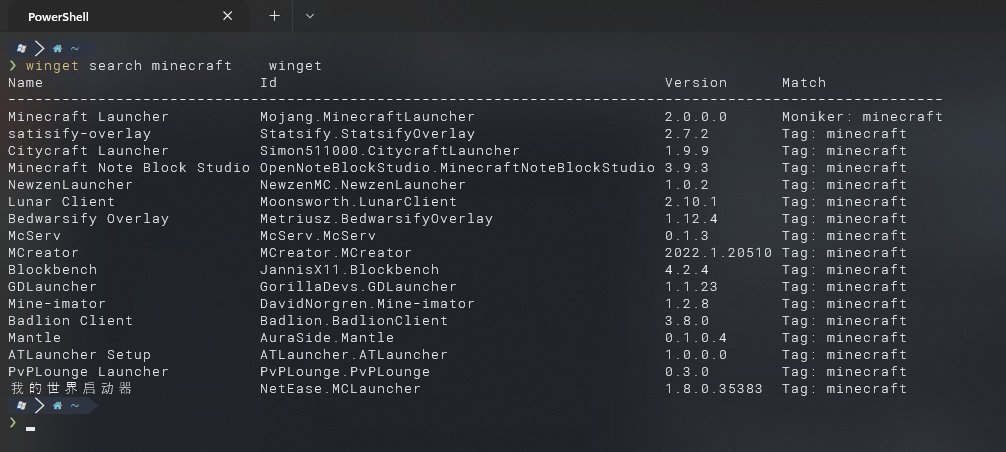
Task: Click version 0.1.0.4
Action: [x=695, y=337]
